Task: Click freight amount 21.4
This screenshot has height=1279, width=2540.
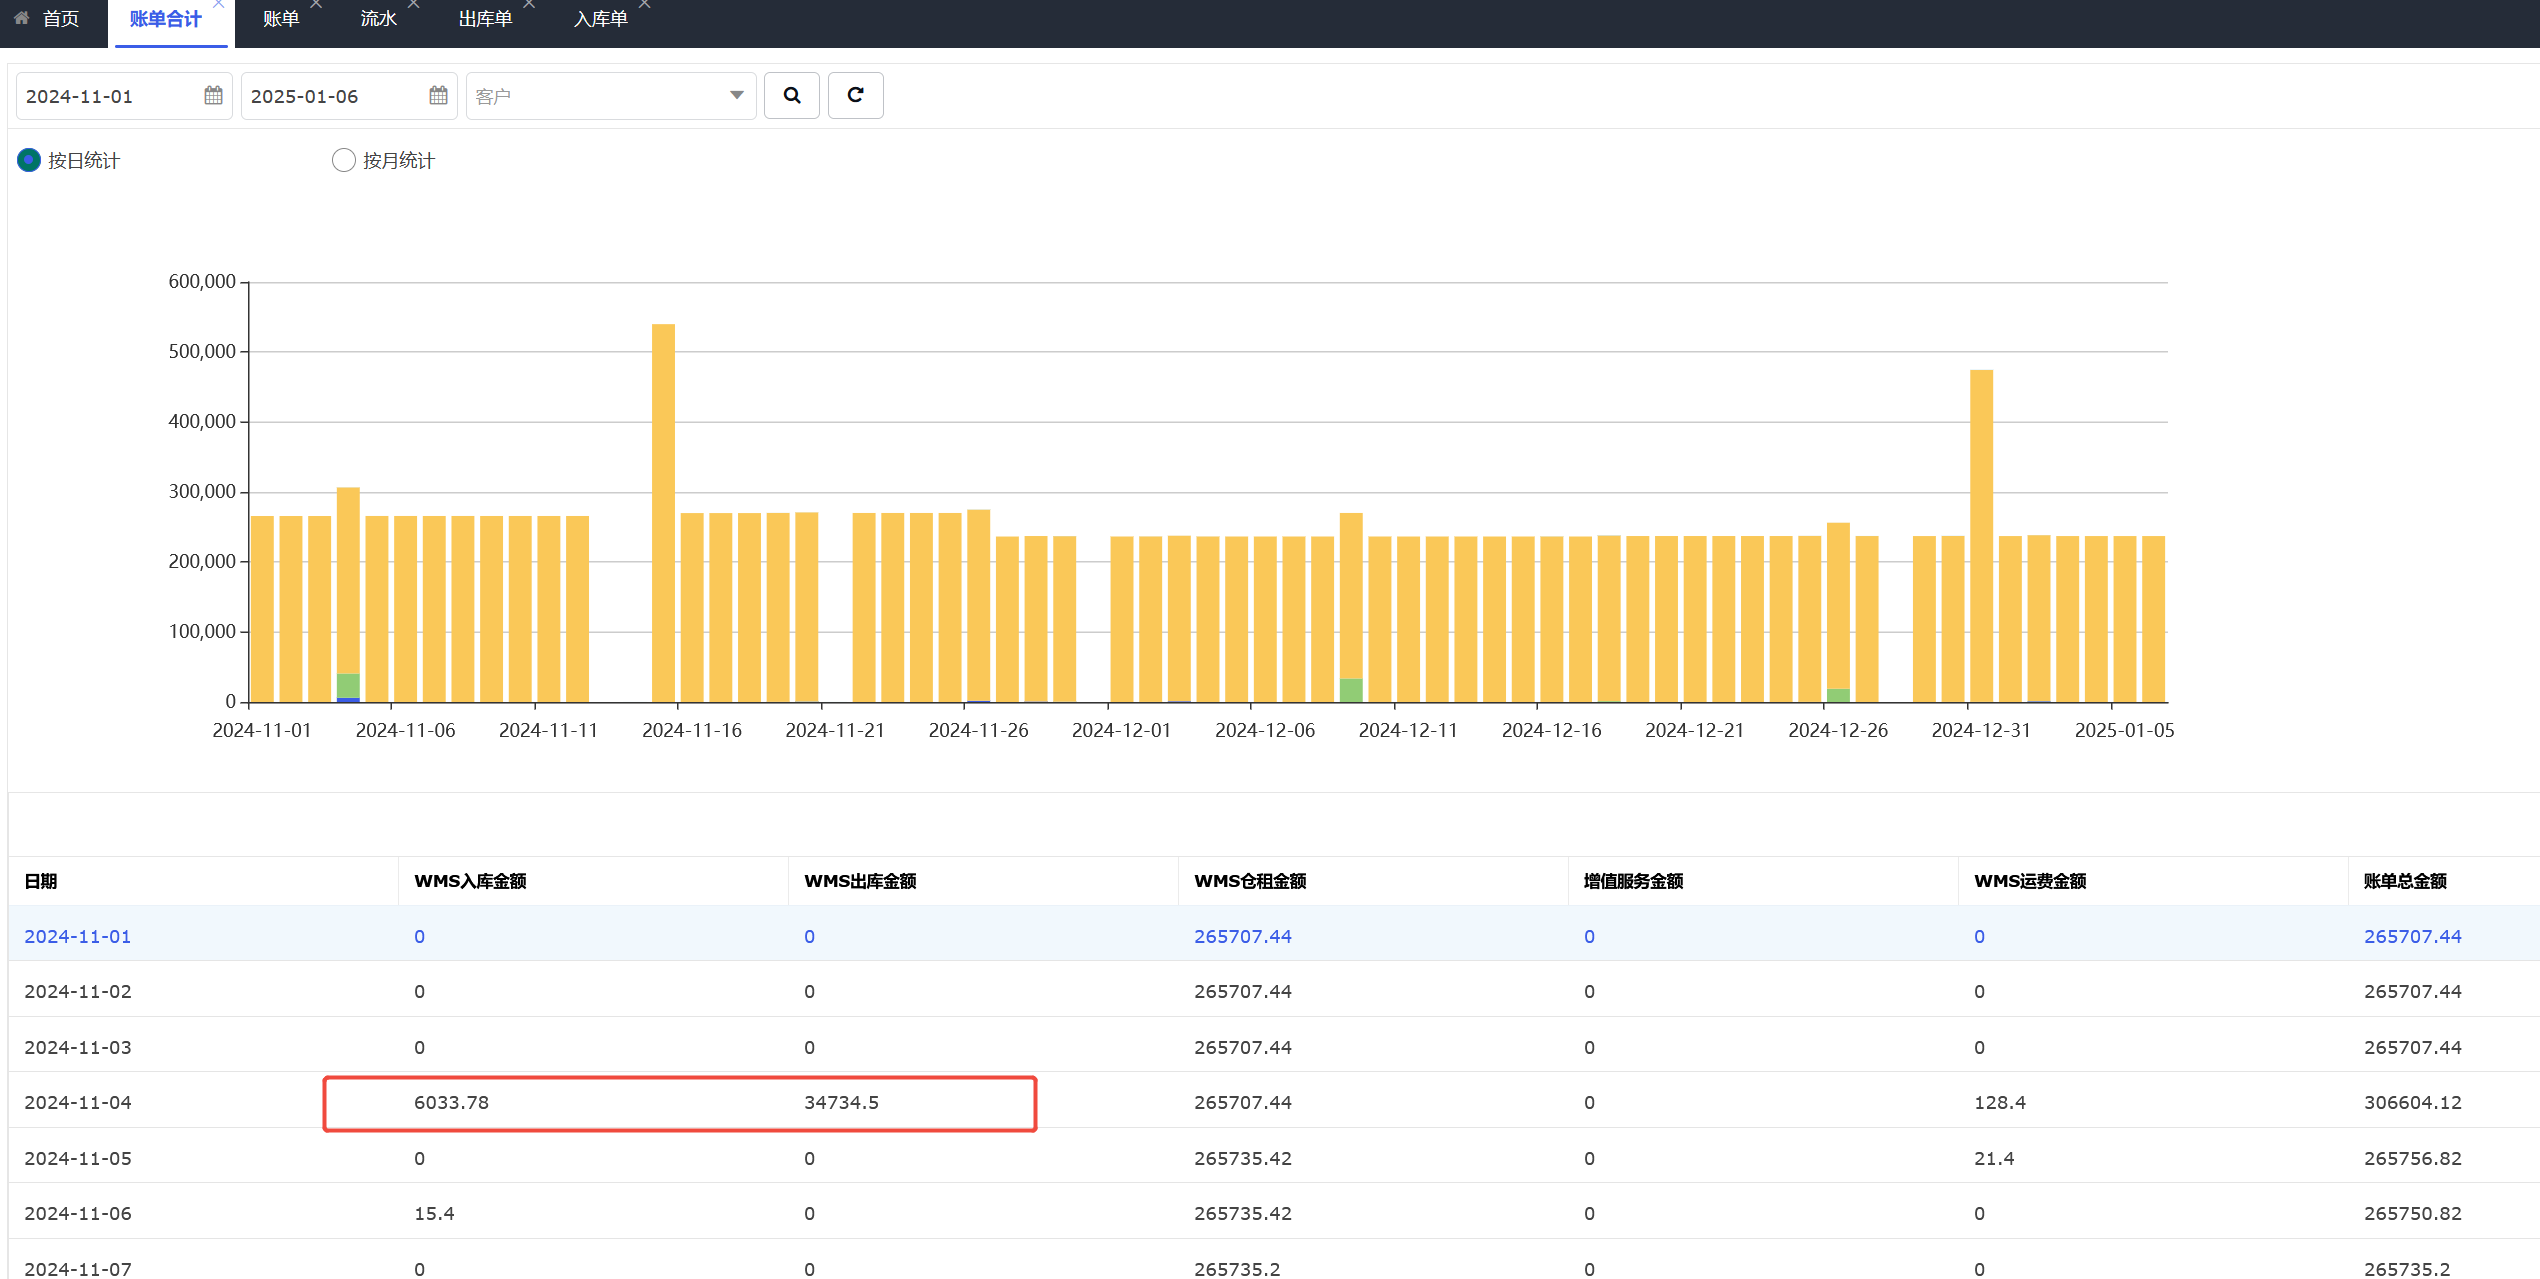Action: (1994, 1158)
